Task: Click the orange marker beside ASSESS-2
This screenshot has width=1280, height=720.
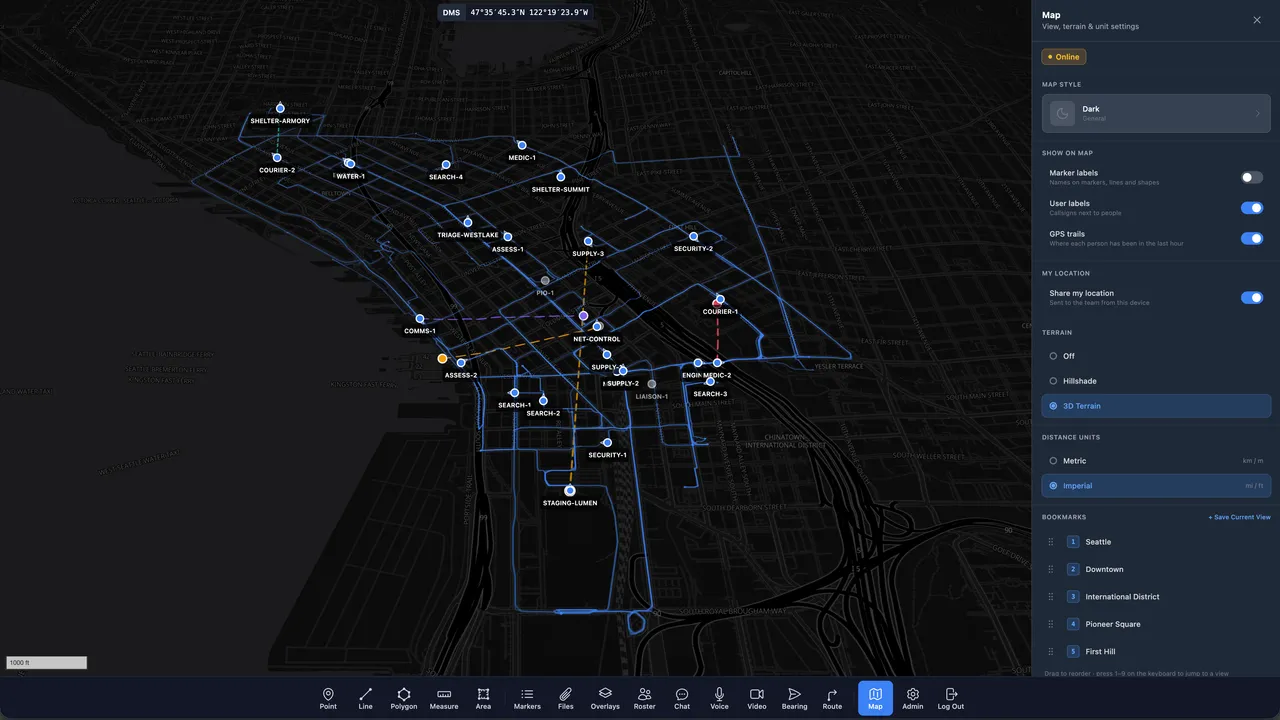Action: click(442, 358)
